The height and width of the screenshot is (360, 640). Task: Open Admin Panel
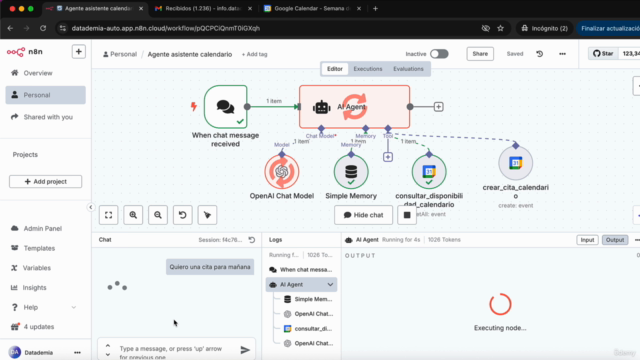click(42, 228)
